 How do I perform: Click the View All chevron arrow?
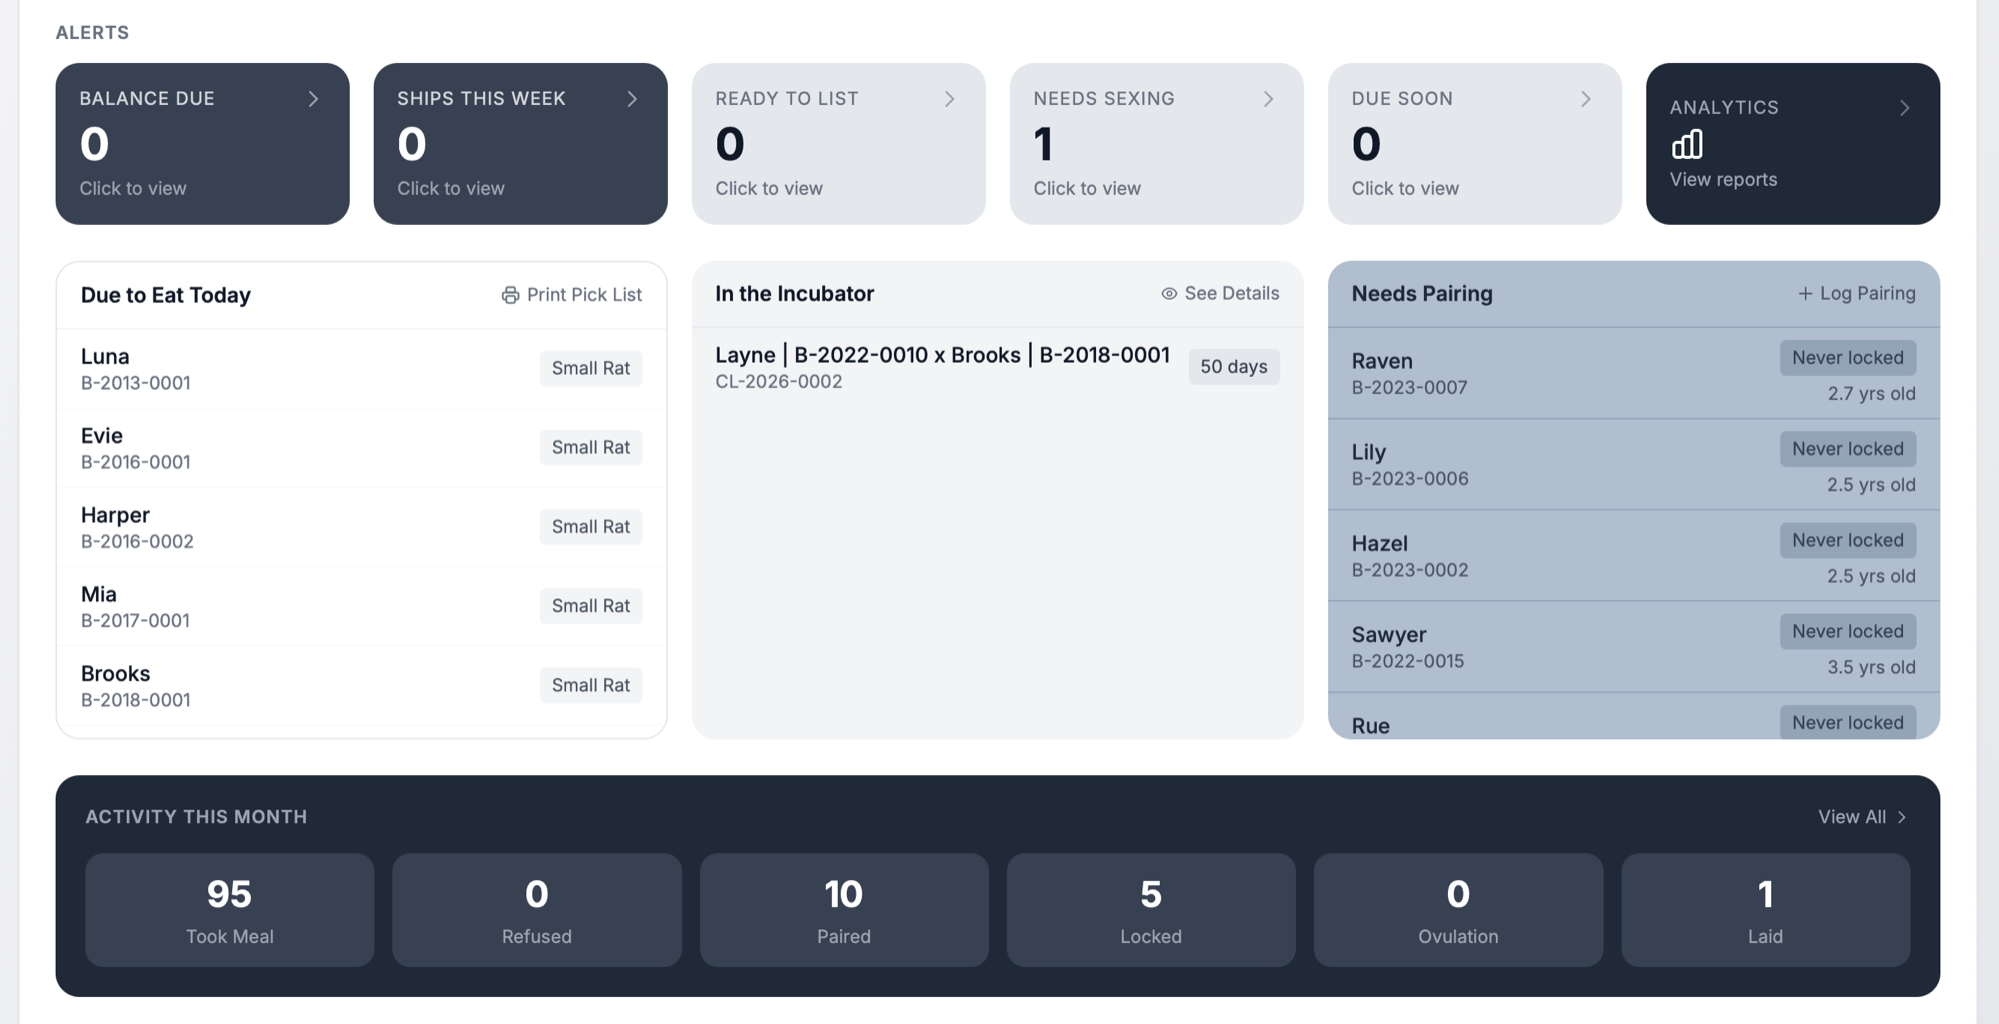(1899, 816)
